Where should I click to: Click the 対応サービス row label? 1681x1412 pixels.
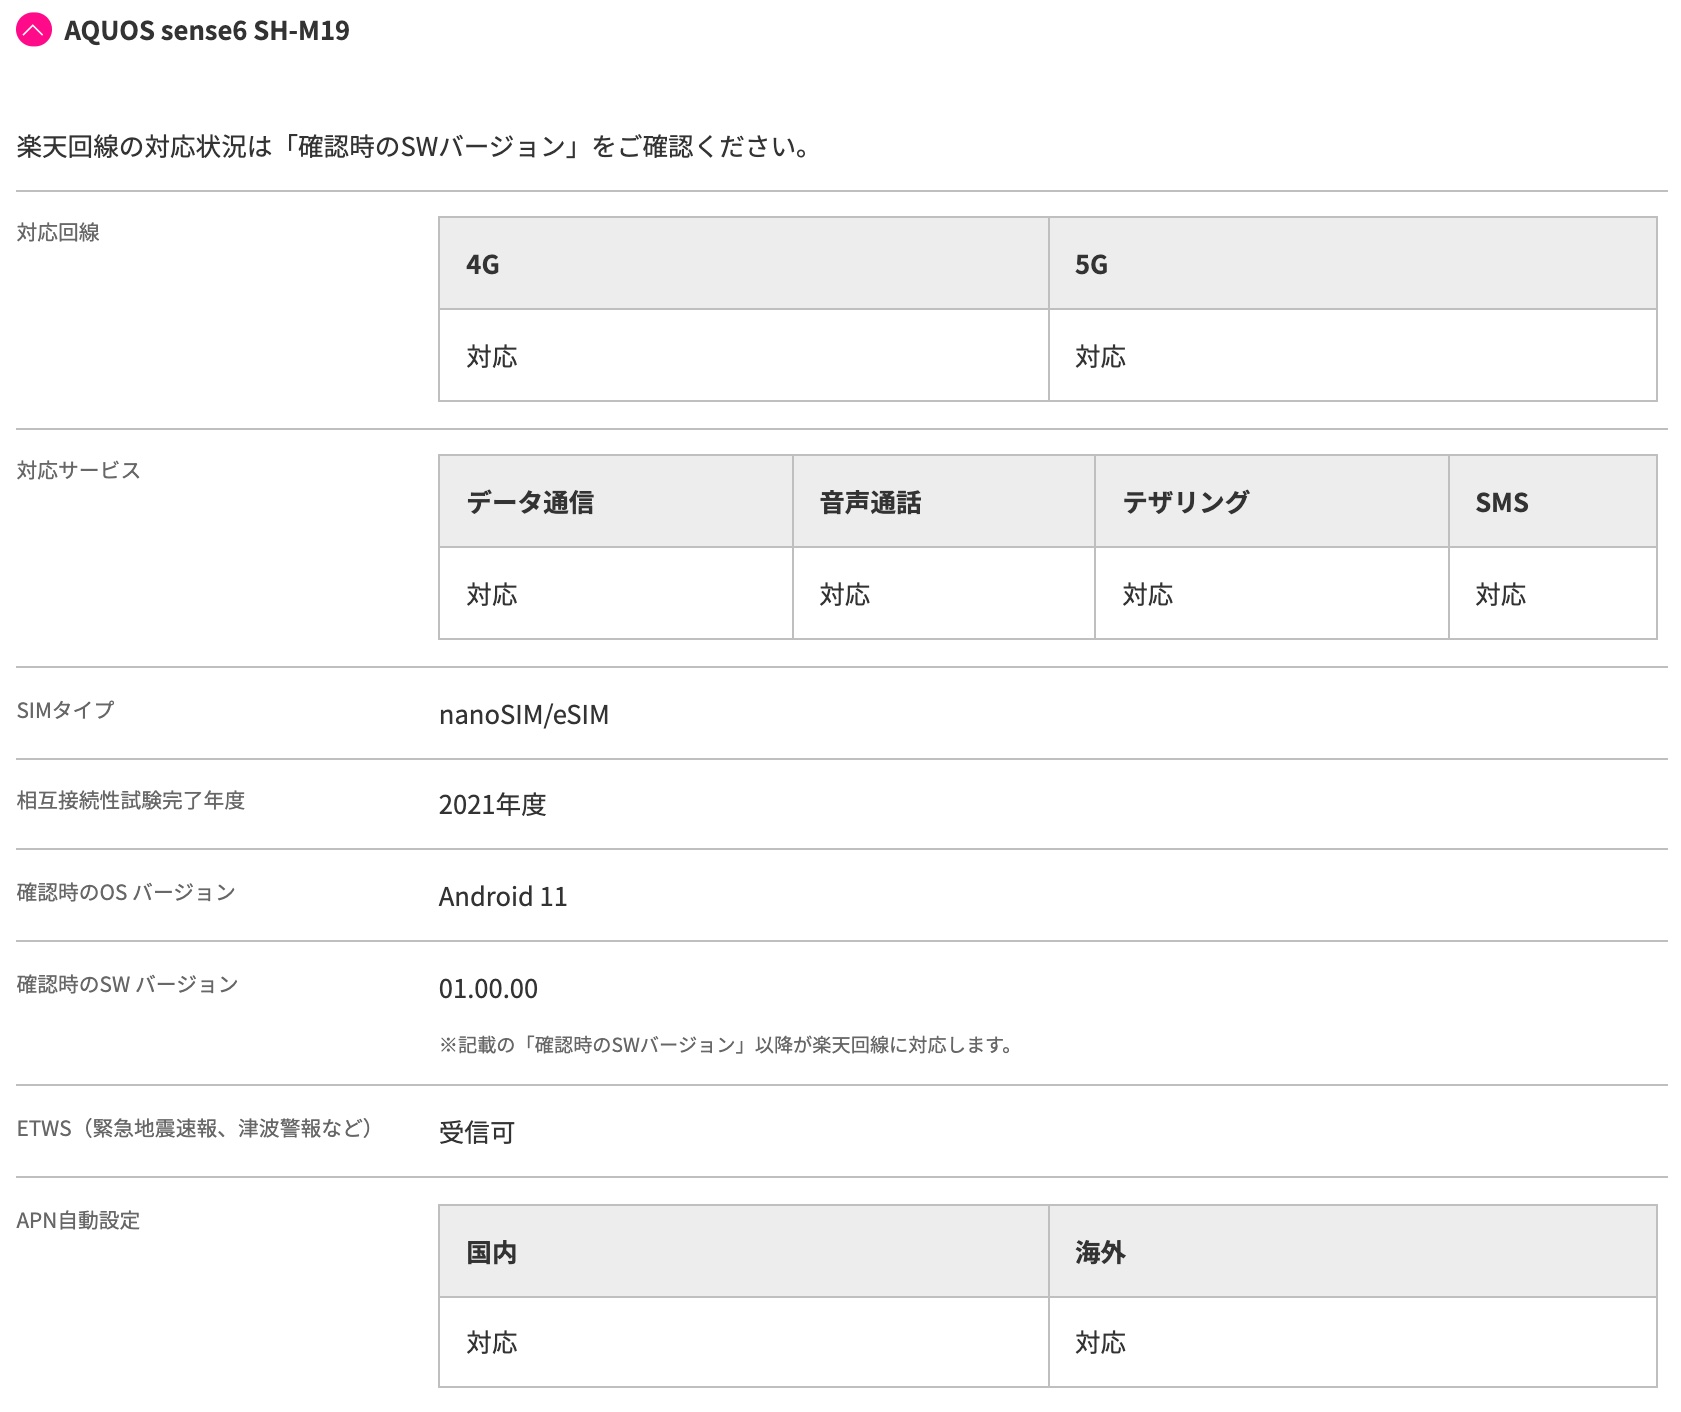pos(79,471)
